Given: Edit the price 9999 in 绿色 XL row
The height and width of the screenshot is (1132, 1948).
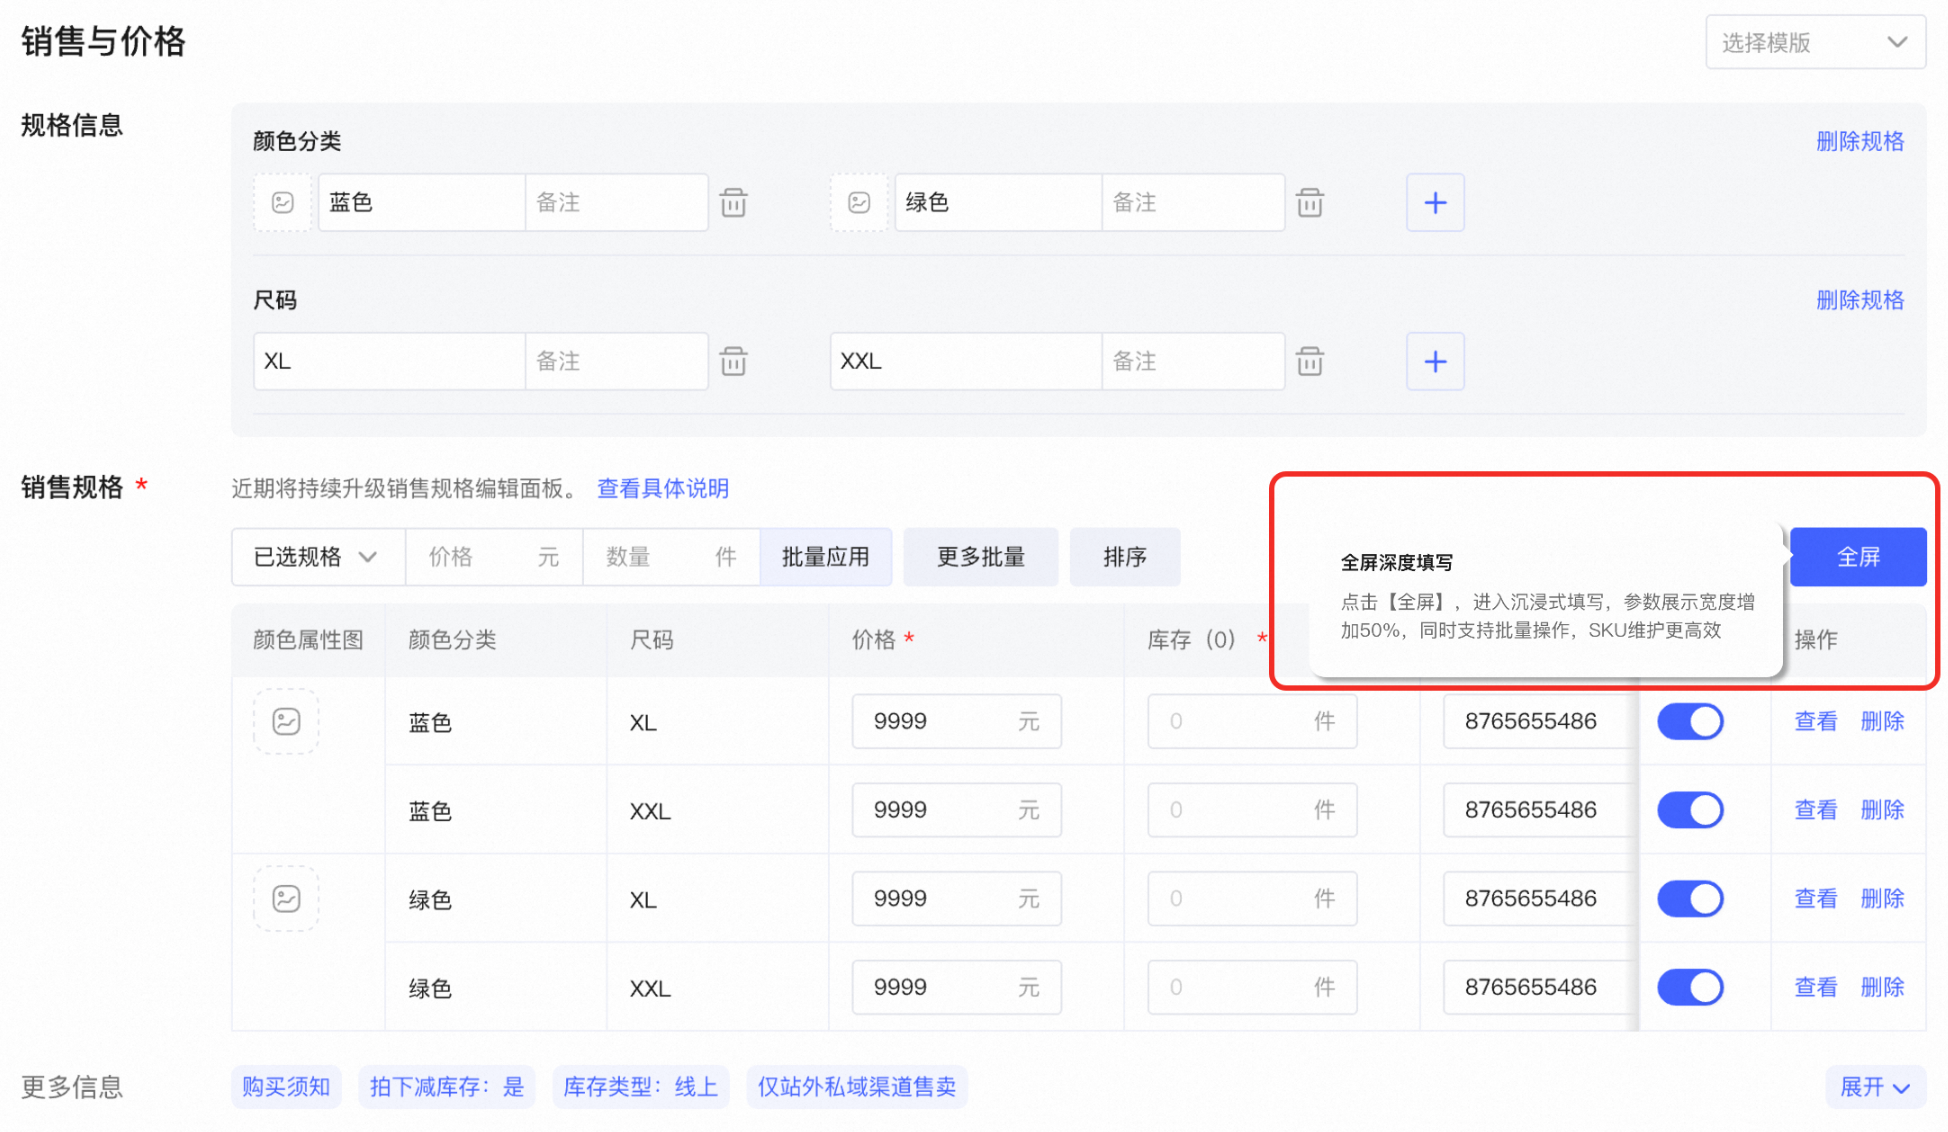Looking at the screenshot, I should tap(956, 898).
